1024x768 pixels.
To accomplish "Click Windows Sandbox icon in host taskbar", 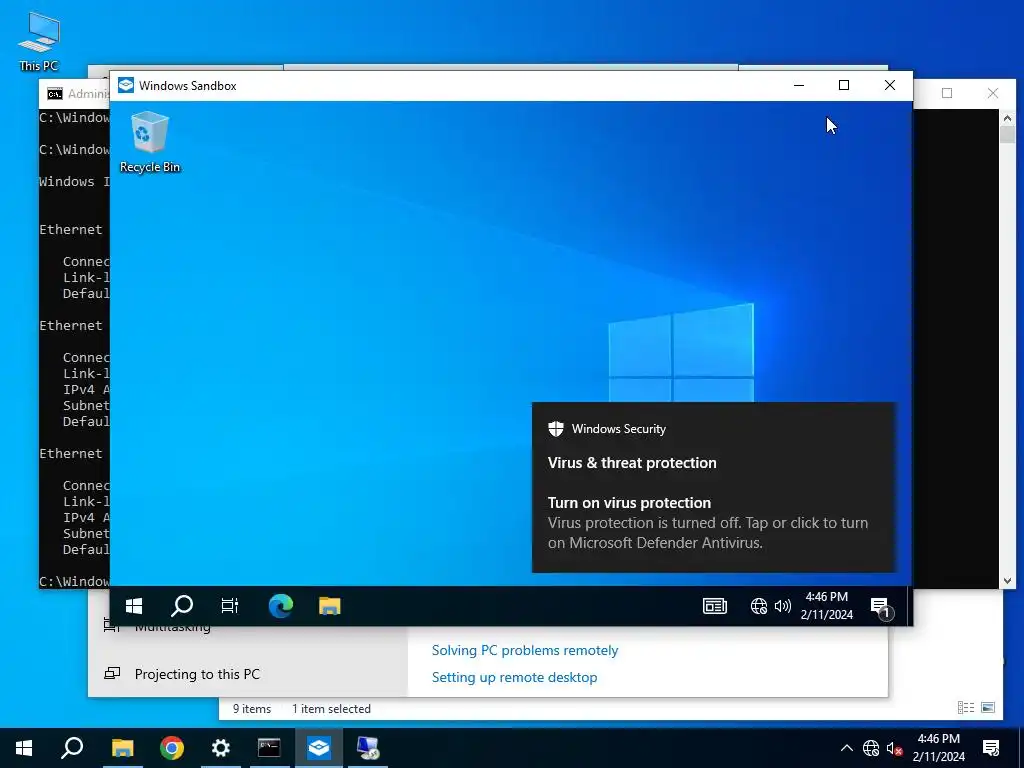I will (x=319, y=748).
